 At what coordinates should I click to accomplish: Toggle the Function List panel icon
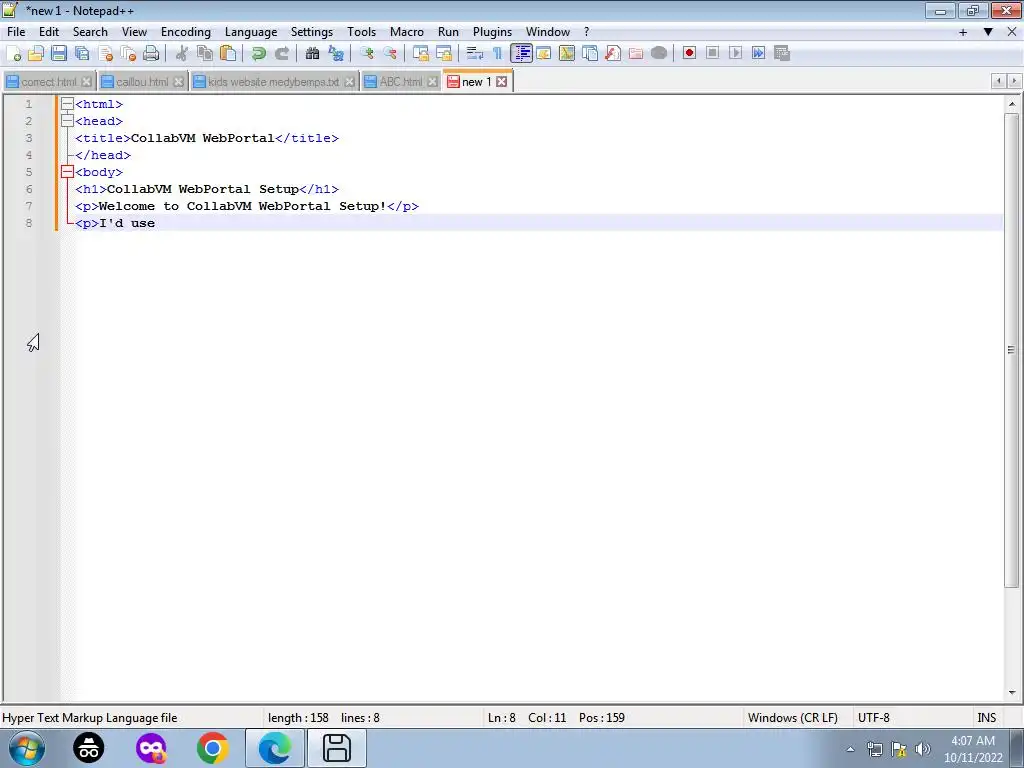click(613, 54)
